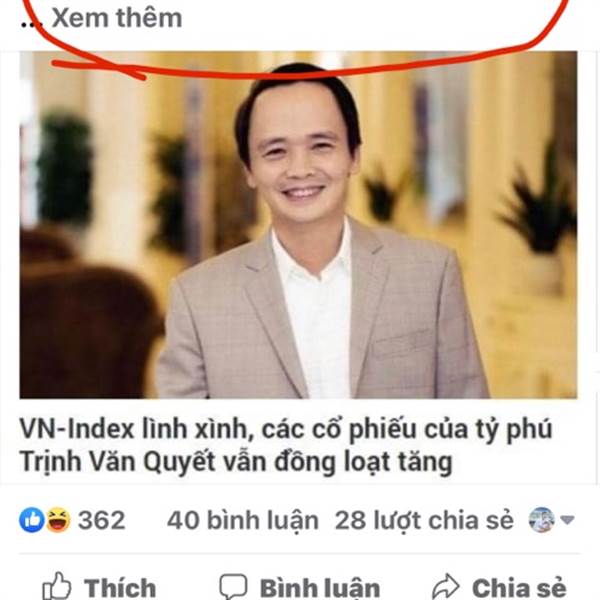The width and height of the screenshot is (600, 600).
Task: Toggle like using the Thích label
Action: coord(120,588)
